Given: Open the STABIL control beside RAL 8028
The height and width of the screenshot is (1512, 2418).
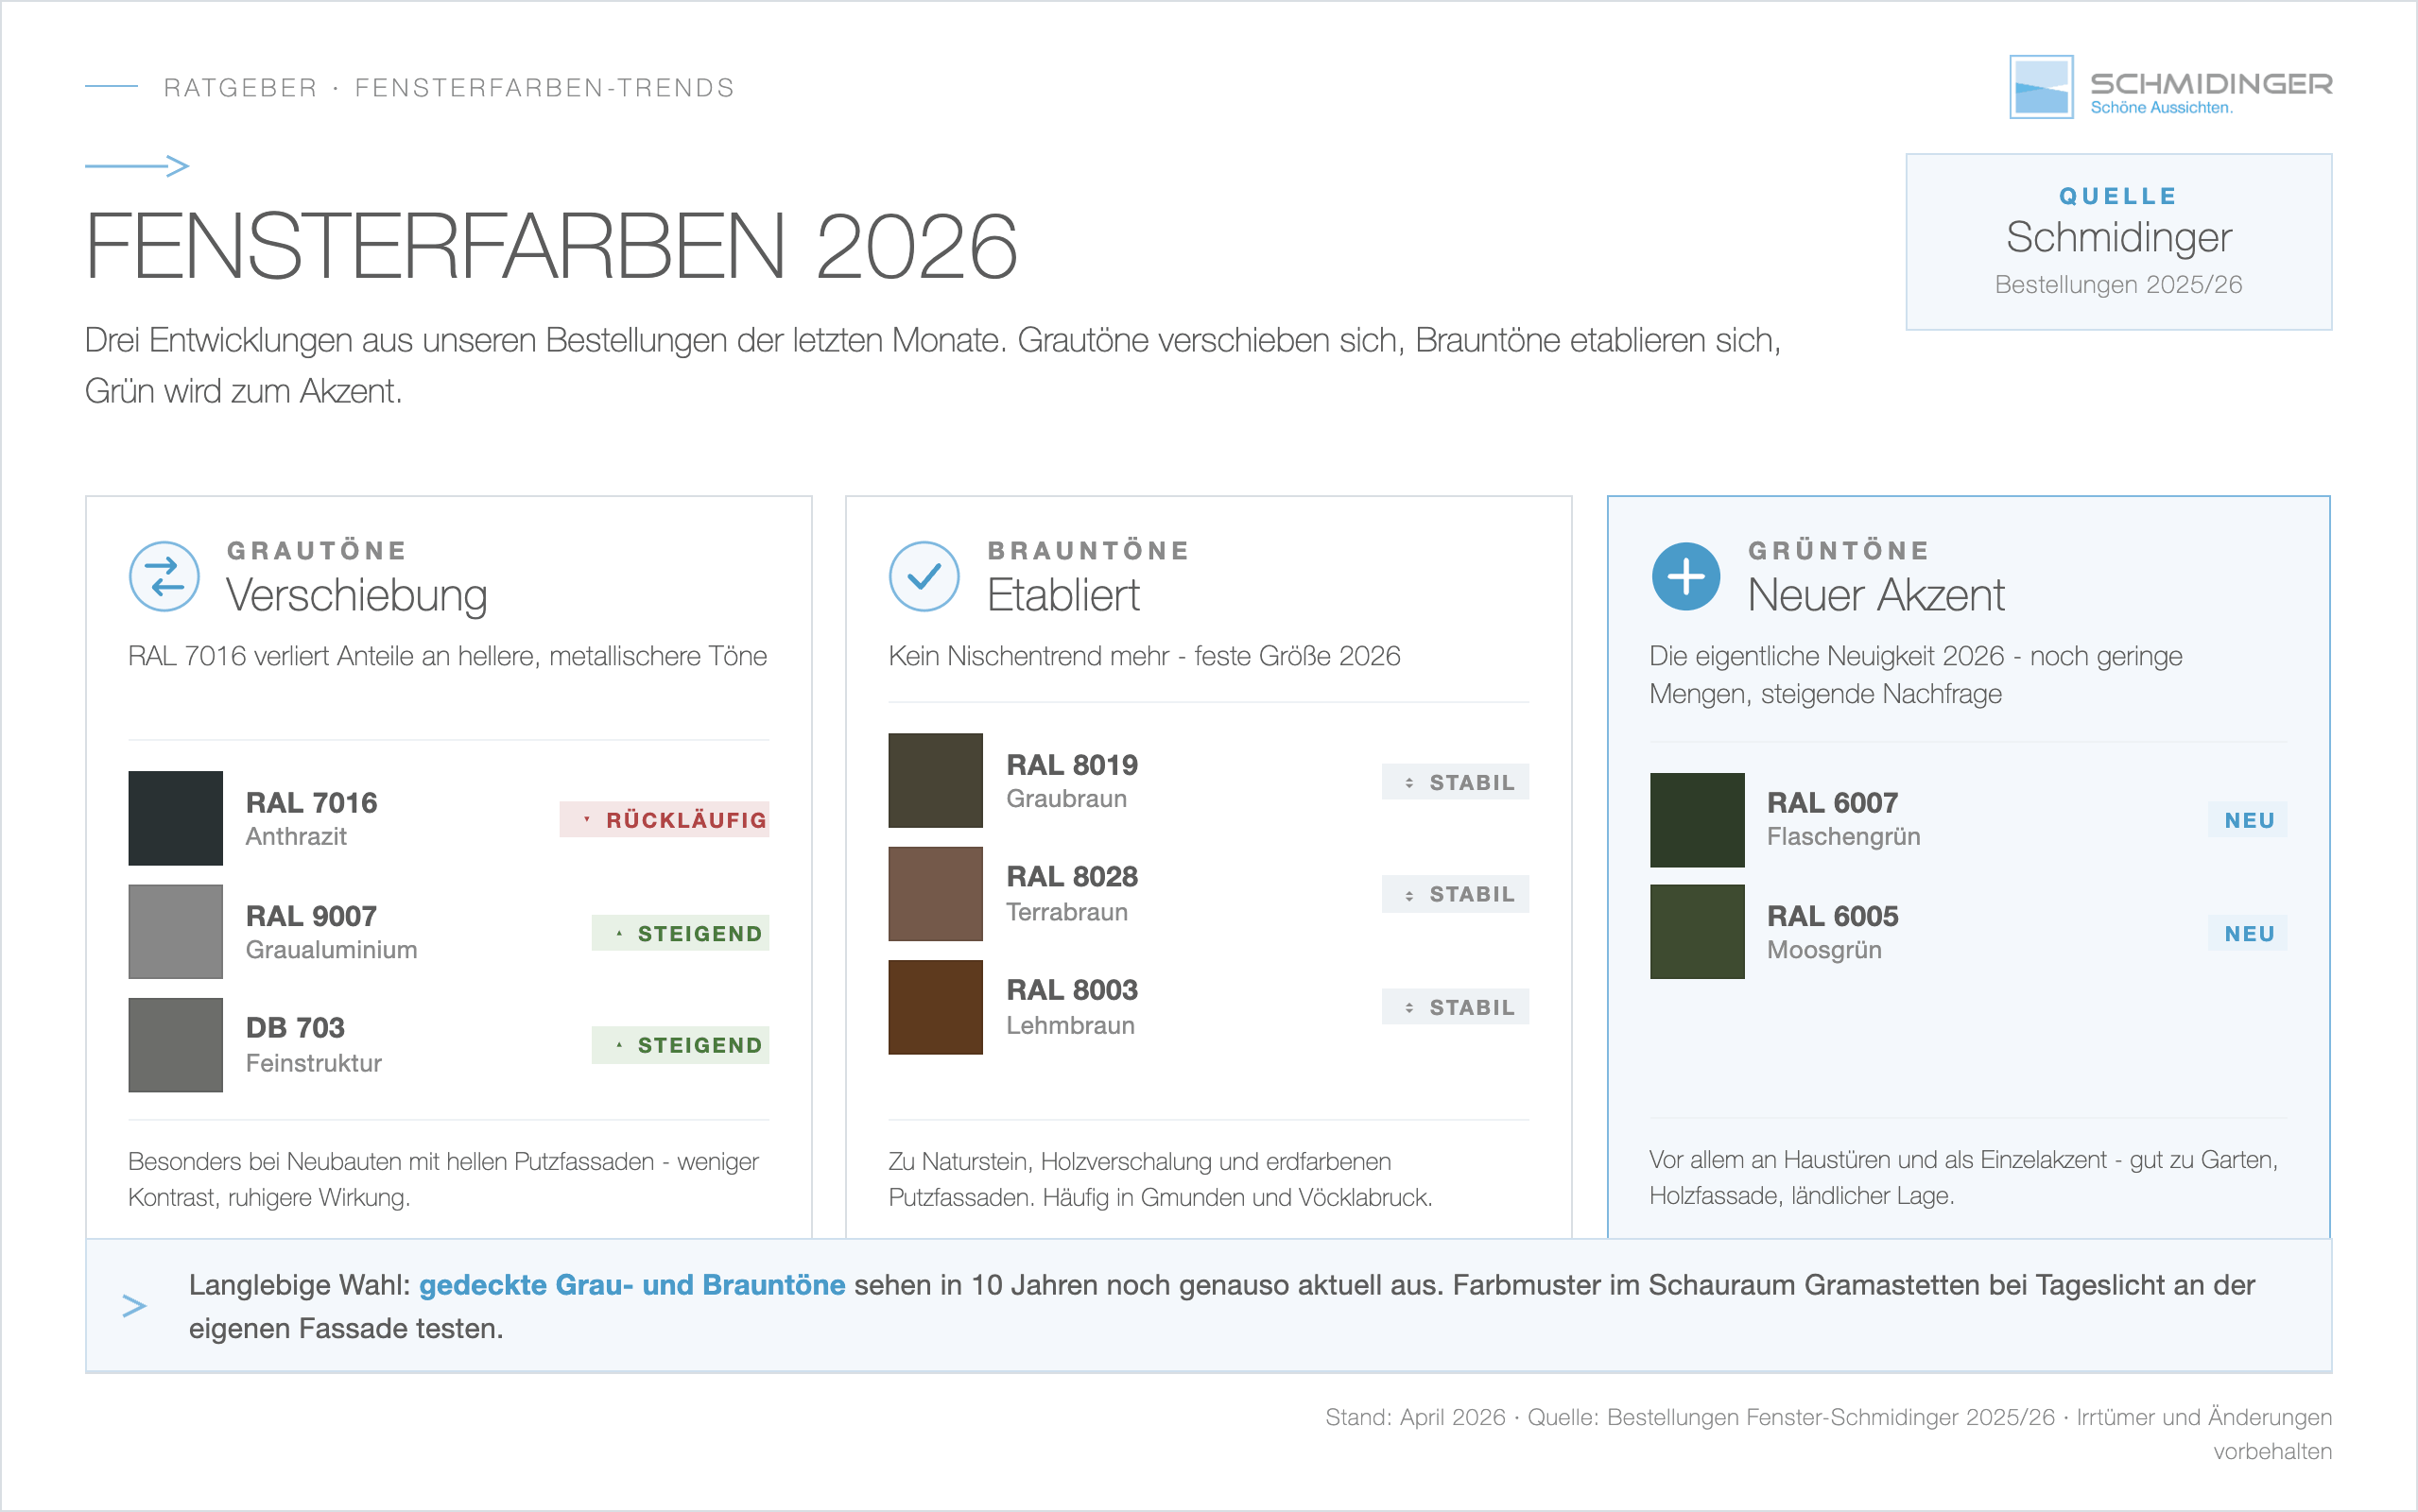Looking at the screenshot, I should (1455, 894).
